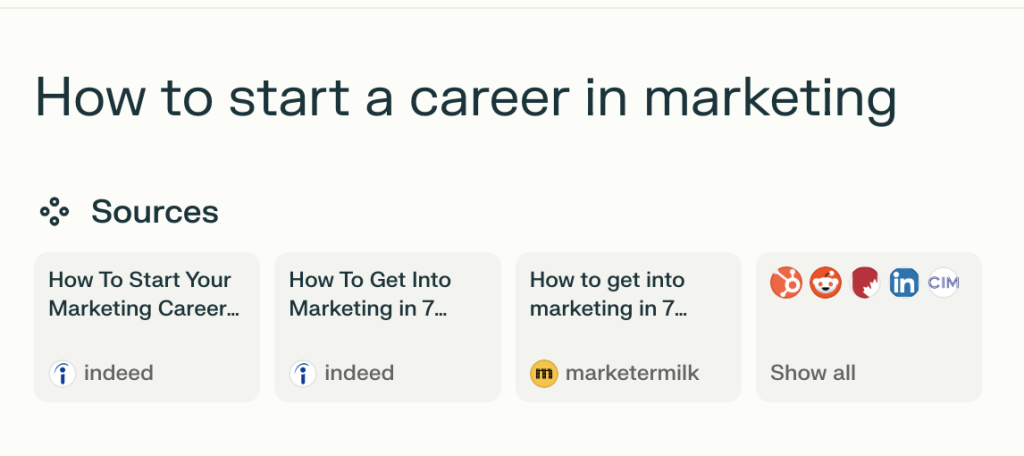The width and height of the screenshot is (1024, 456).
Task: Click the first card's indeed site name
Action: [118, 373]
